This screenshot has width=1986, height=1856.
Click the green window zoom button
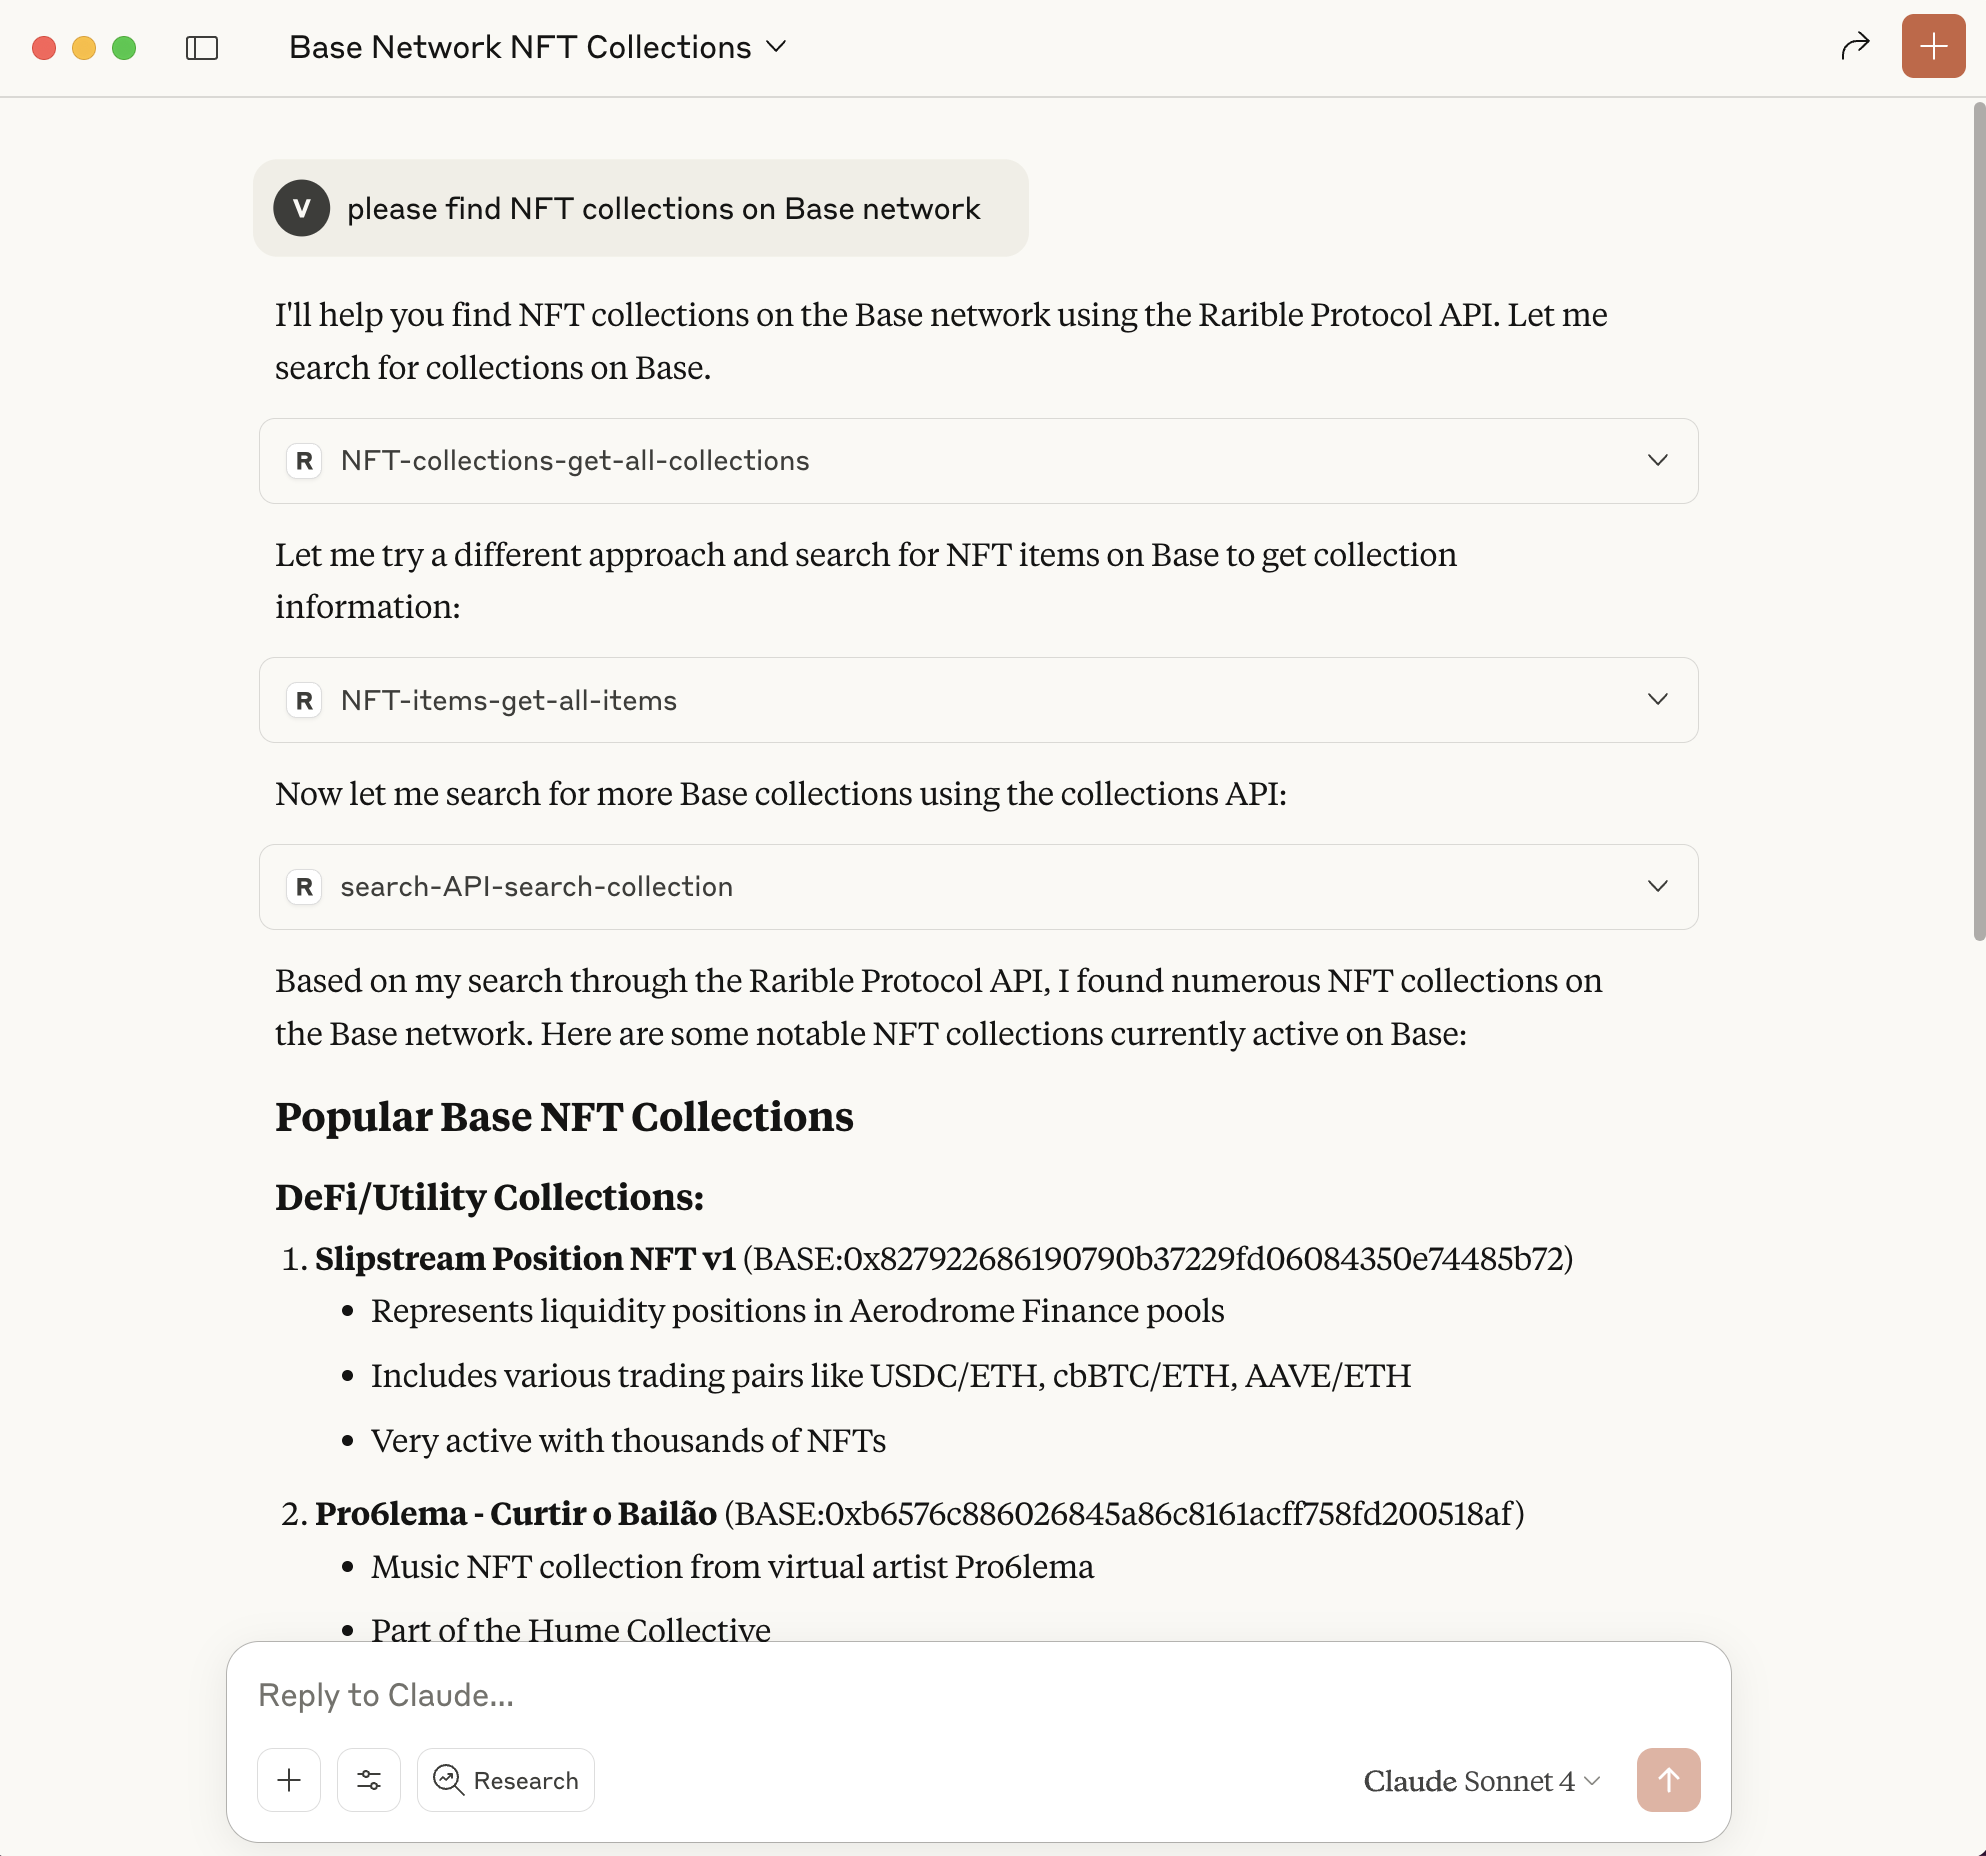pyautogui.click(x=124, y=48)
